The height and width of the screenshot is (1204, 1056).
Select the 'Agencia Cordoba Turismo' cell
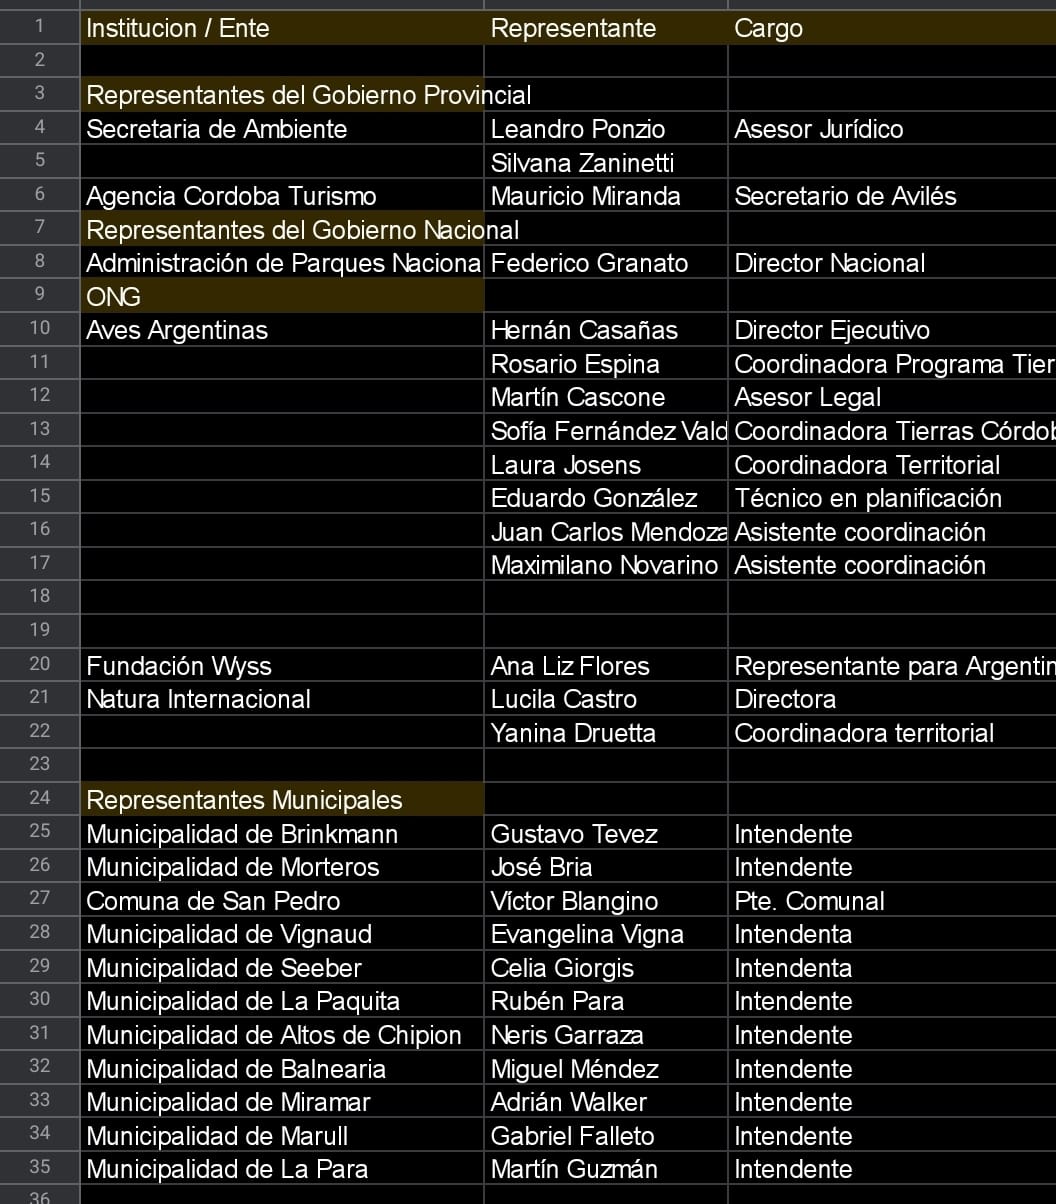pyautogui.click(x=282, y=196)
